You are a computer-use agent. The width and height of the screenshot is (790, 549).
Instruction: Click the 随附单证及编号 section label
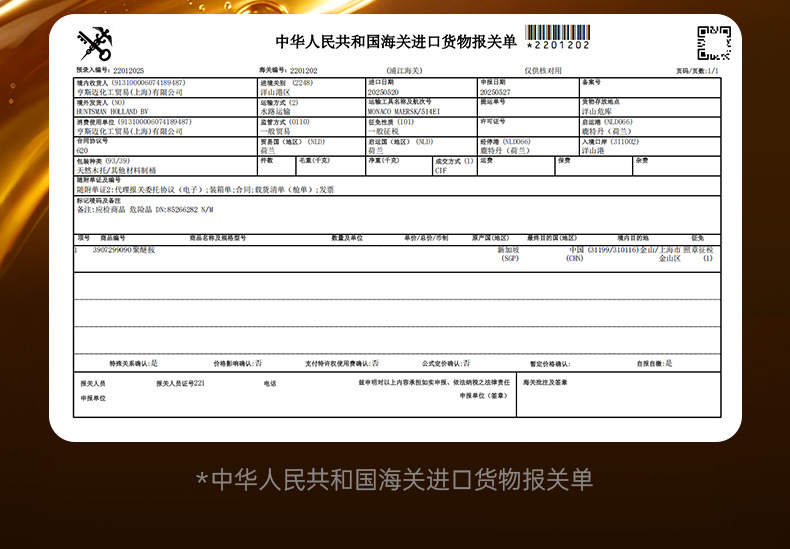pyautogui.click(x=98, y=180)
